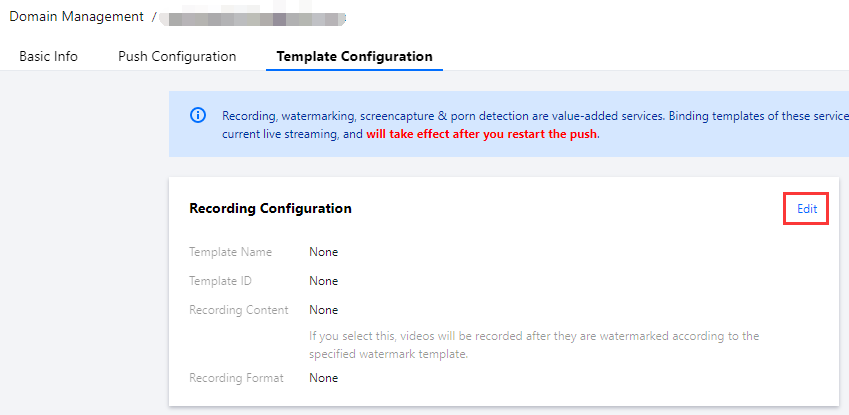The width and height of the screenshot is (849, 415).
Task: Click the Recording Format label
Action: [236, 378]
